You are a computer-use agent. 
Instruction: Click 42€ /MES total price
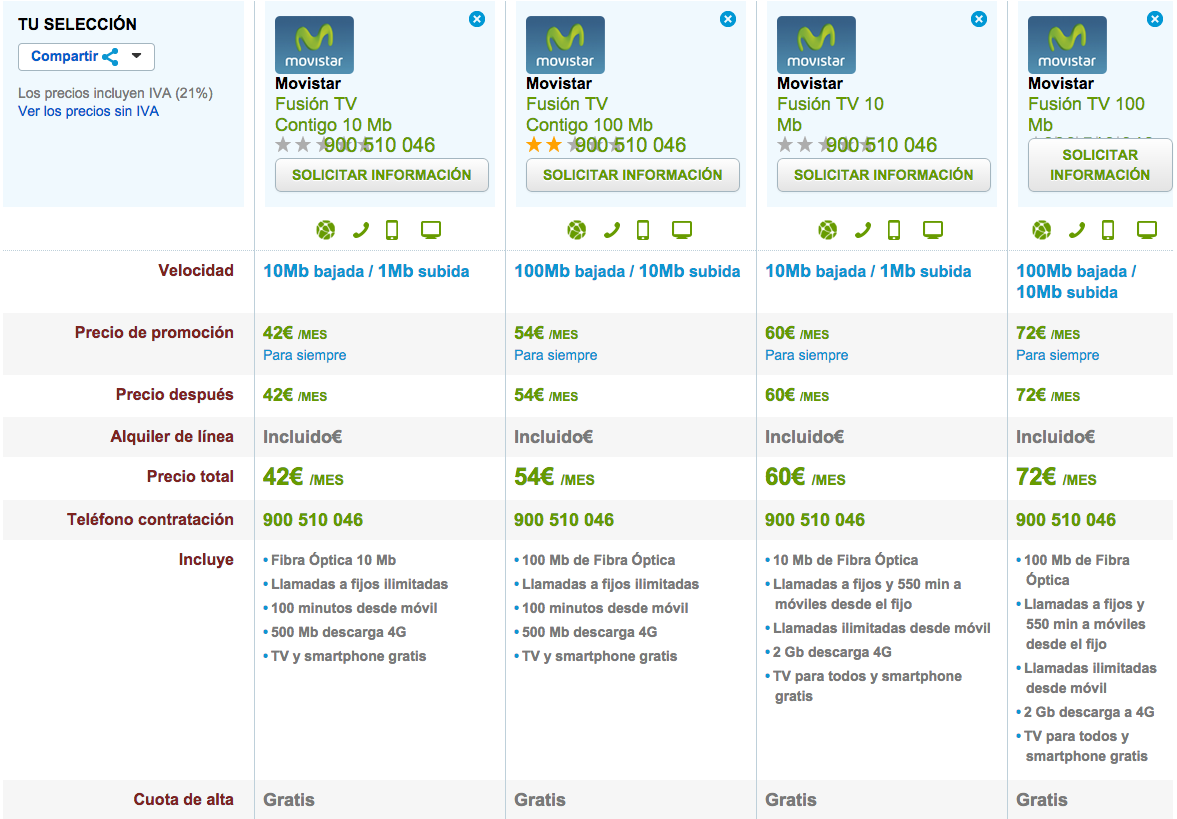coord(303,477)
